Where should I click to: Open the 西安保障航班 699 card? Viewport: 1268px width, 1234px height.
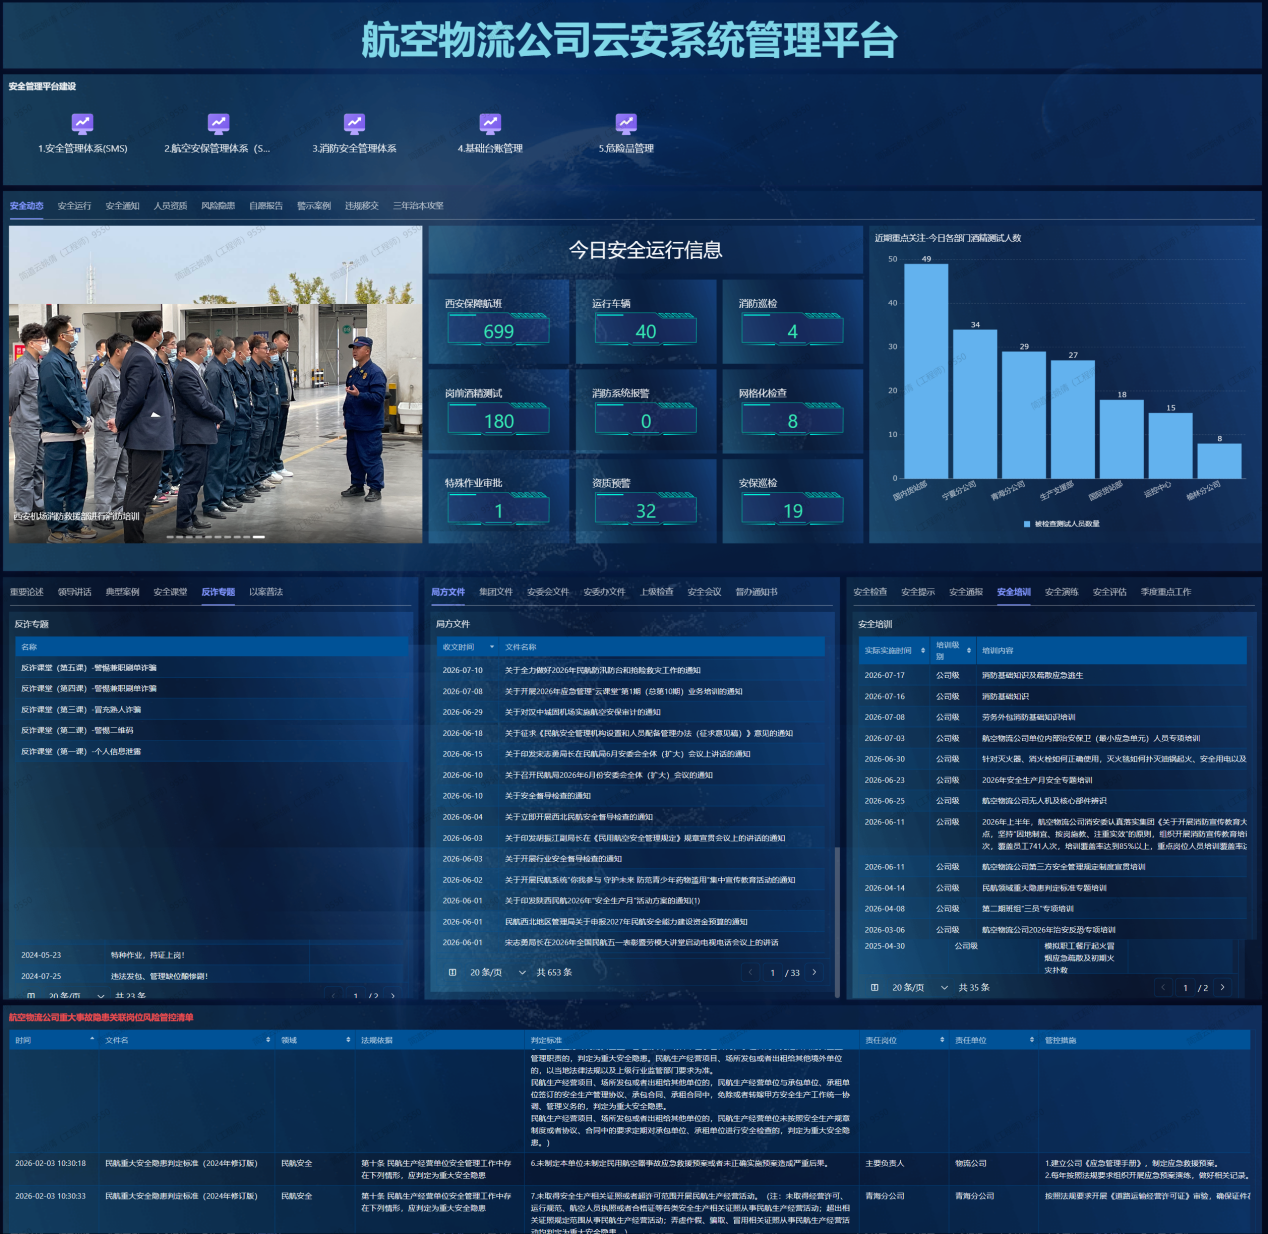click(x=499, y=321)
